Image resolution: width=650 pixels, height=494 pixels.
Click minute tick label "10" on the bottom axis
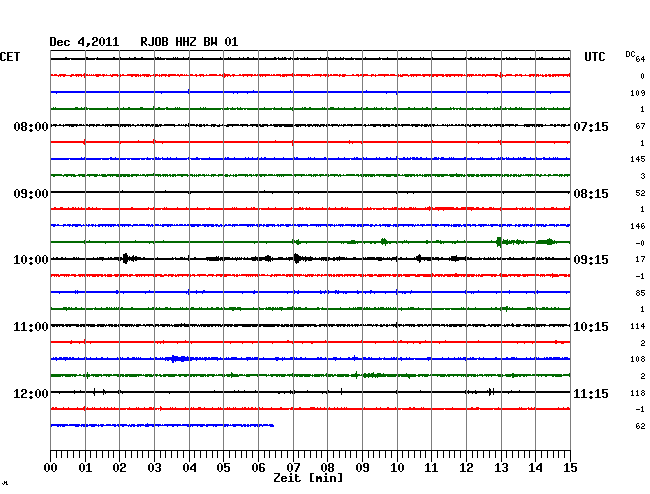(397, 467)
